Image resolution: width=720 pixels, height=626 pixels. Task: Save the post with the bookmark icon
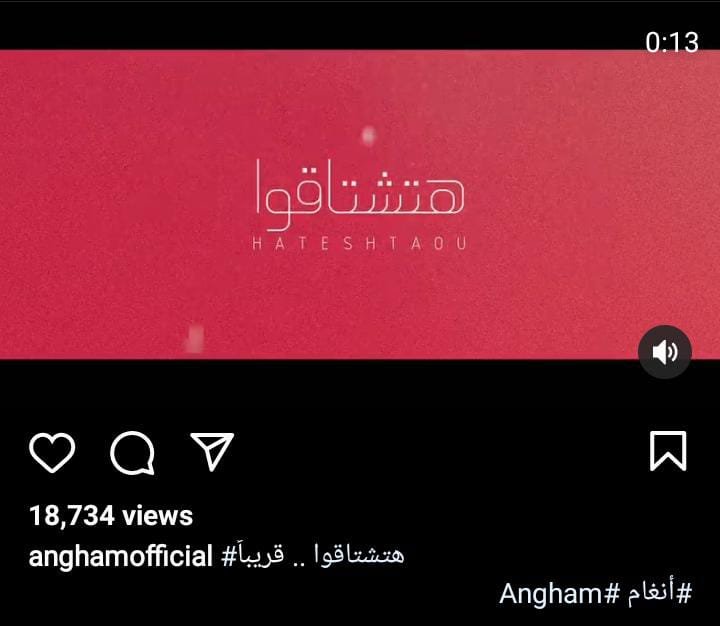pos(668,451)
